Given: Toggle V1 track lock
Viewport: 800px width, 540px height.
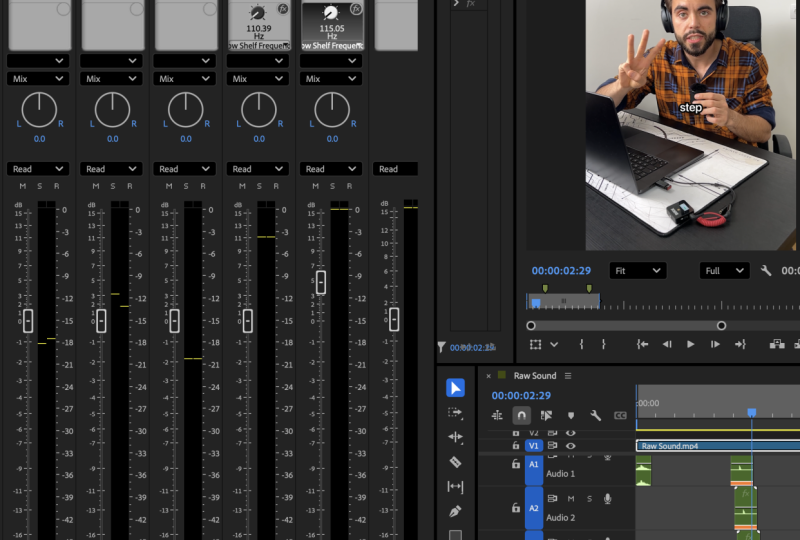Looking at the screenshot, I should [516, 446].
